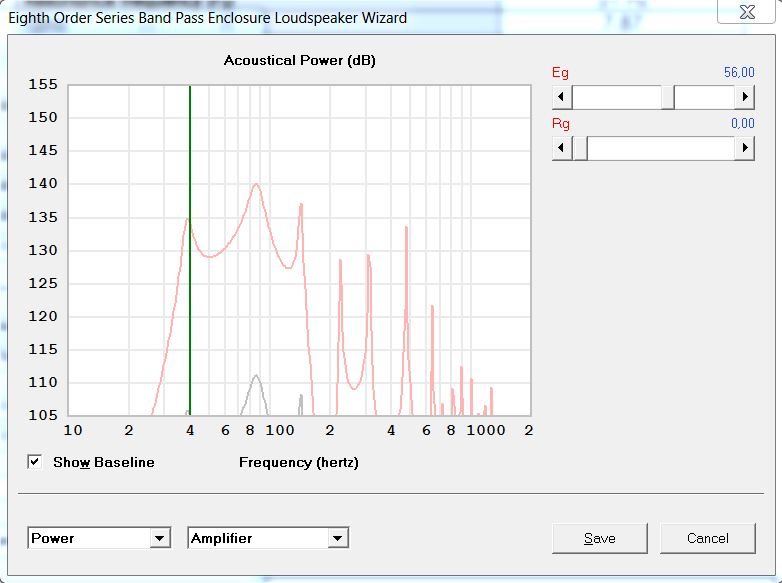This screenshot has width=782, height=583.
Task: Click the Eg slider track left of the thumb
Action: (616, 97)
